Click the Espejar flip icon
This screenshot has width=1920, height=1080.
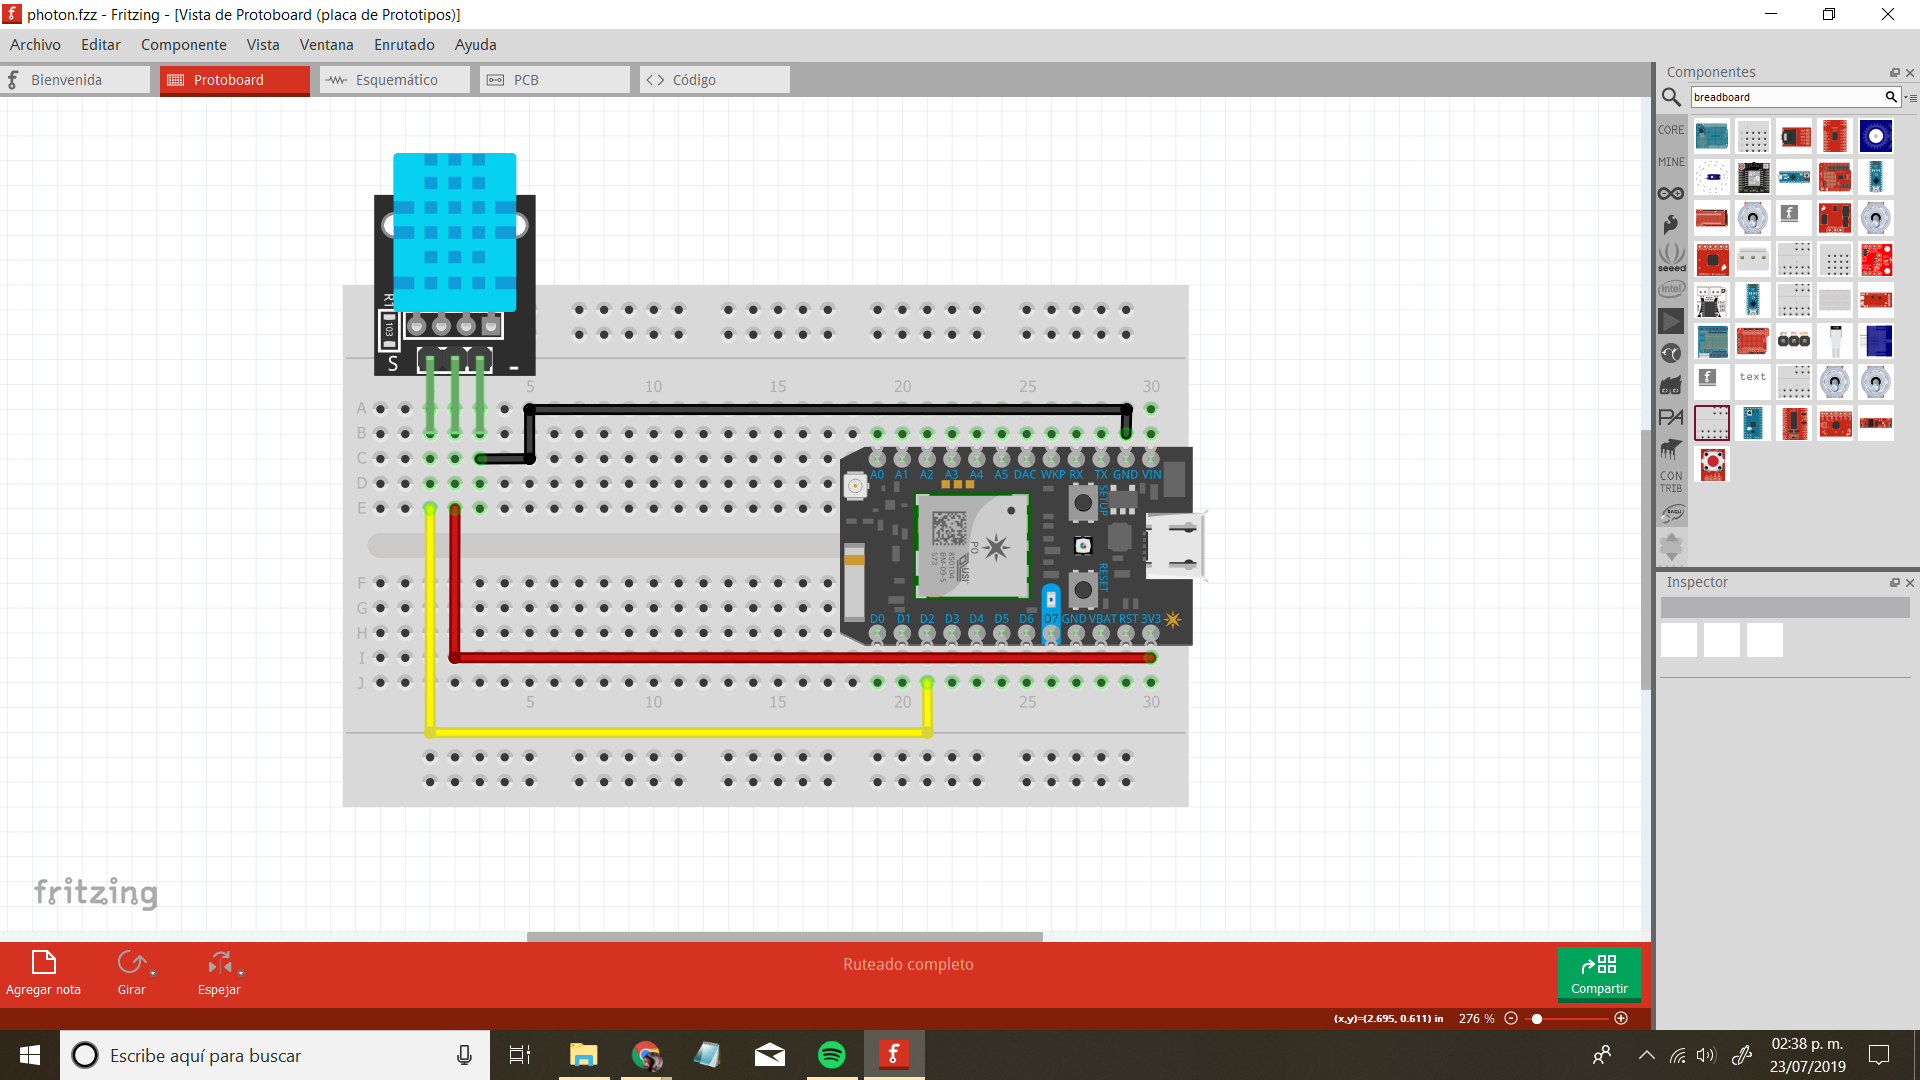[219, 963]
